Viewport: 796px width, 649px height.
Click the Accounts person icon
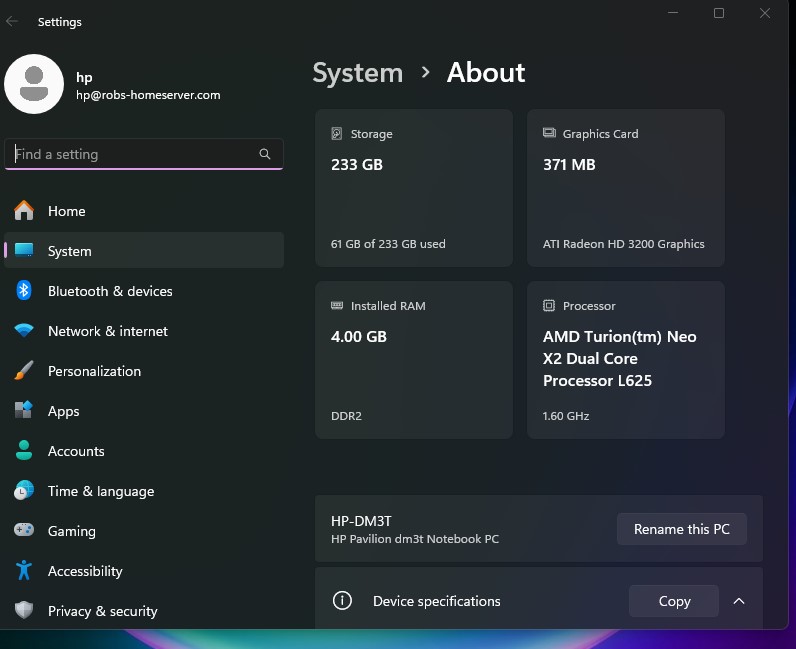pyautogui.click(x=24, y=451)
